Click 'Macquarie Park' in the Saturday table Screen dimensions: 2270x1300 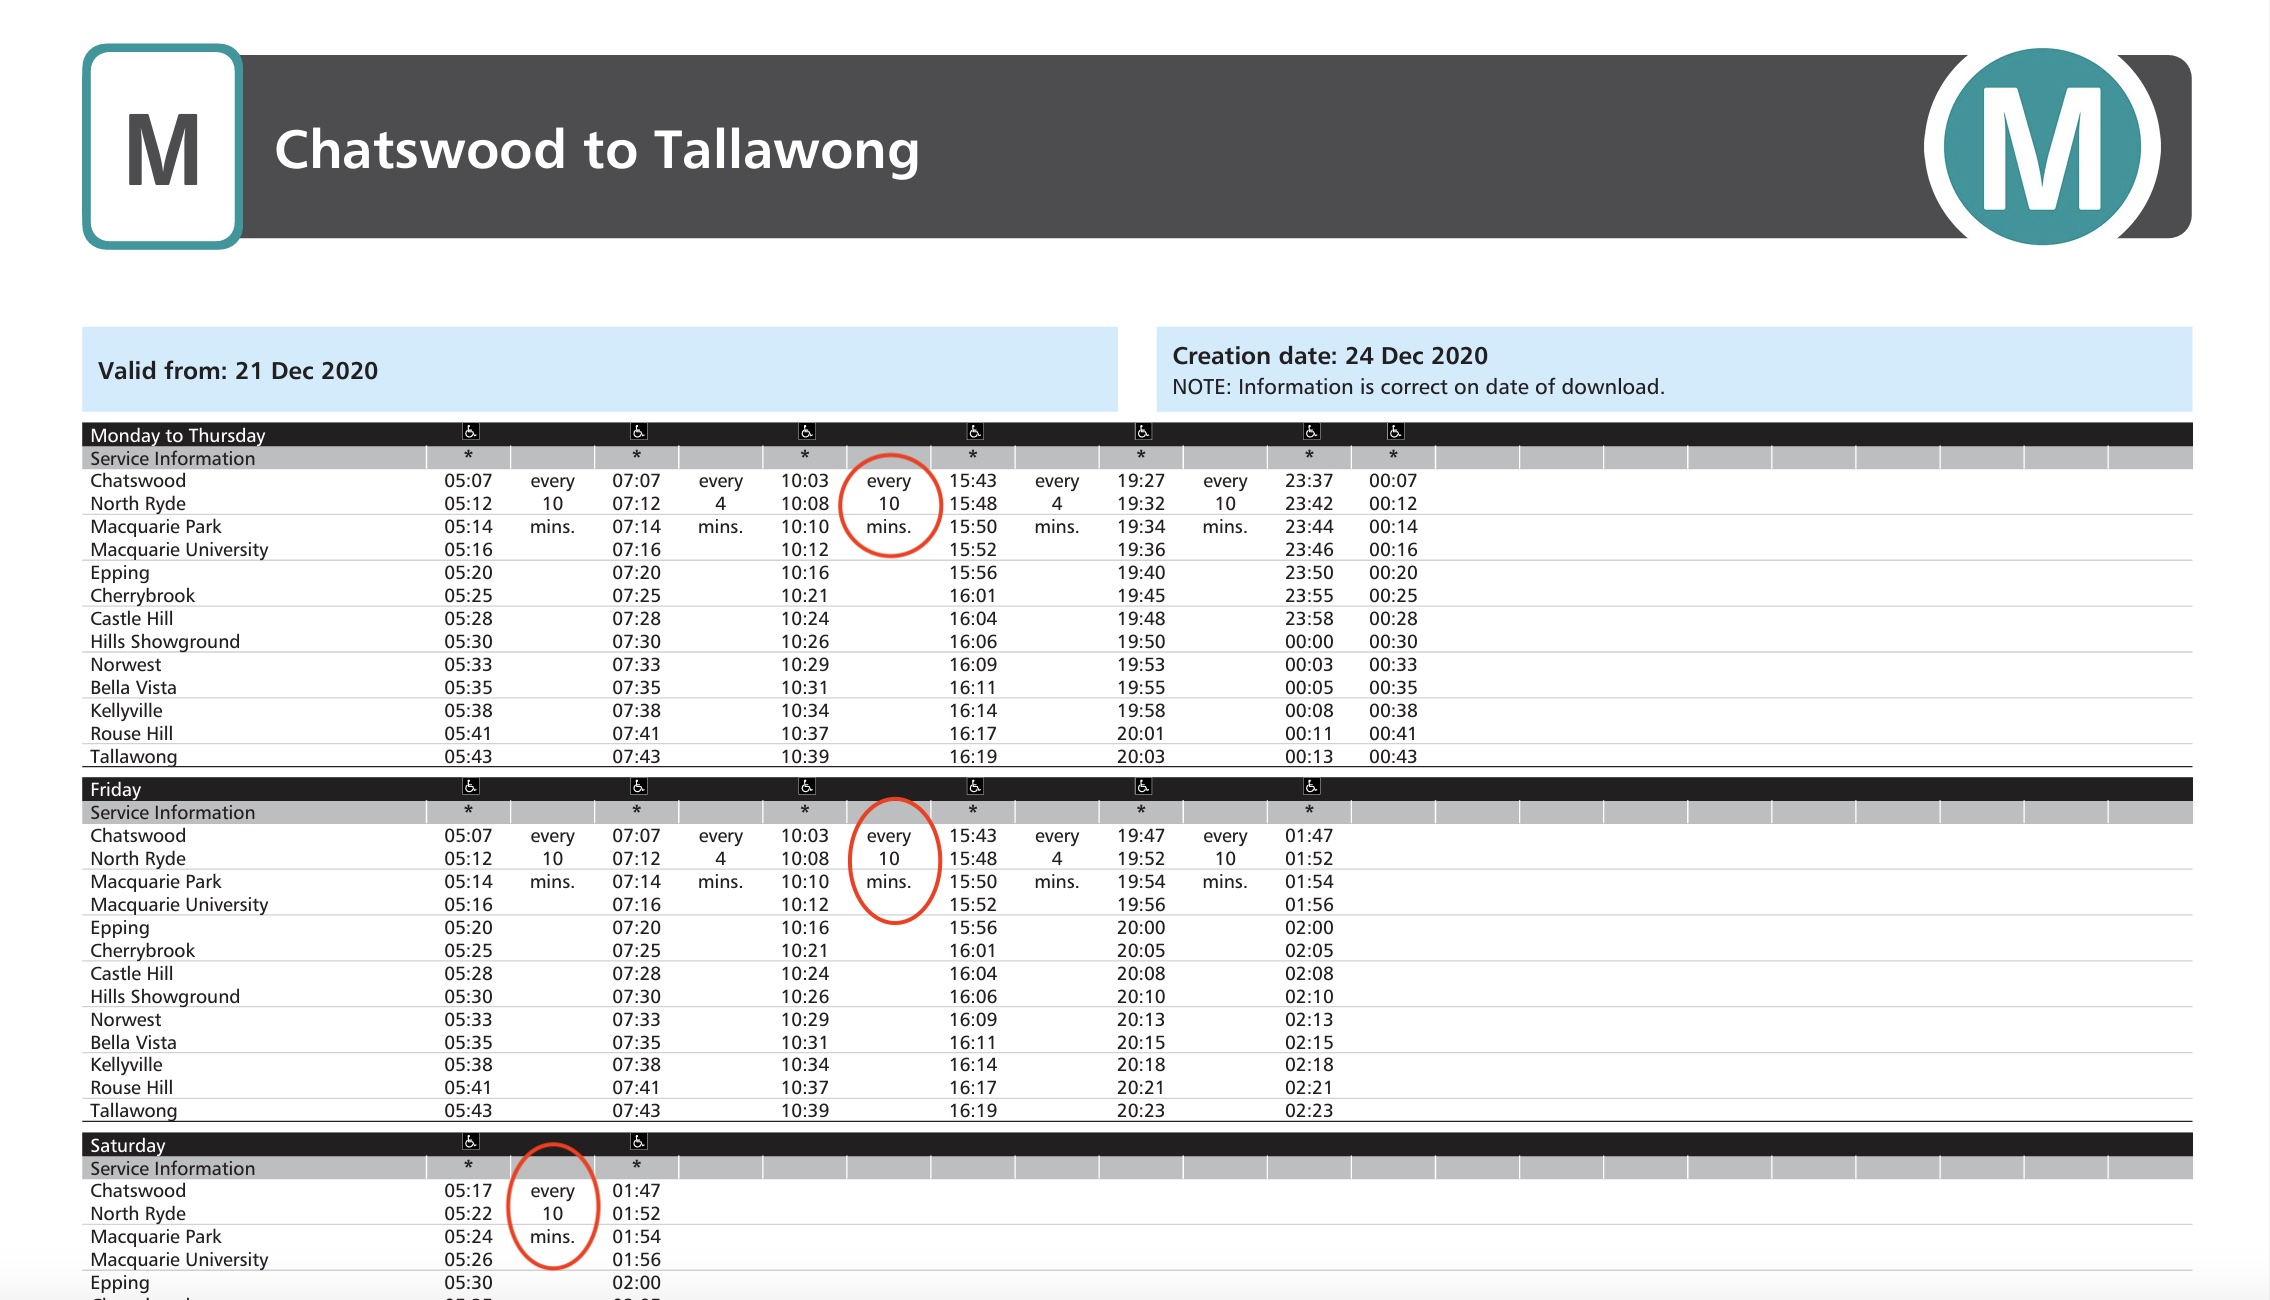coord(155,1236)
